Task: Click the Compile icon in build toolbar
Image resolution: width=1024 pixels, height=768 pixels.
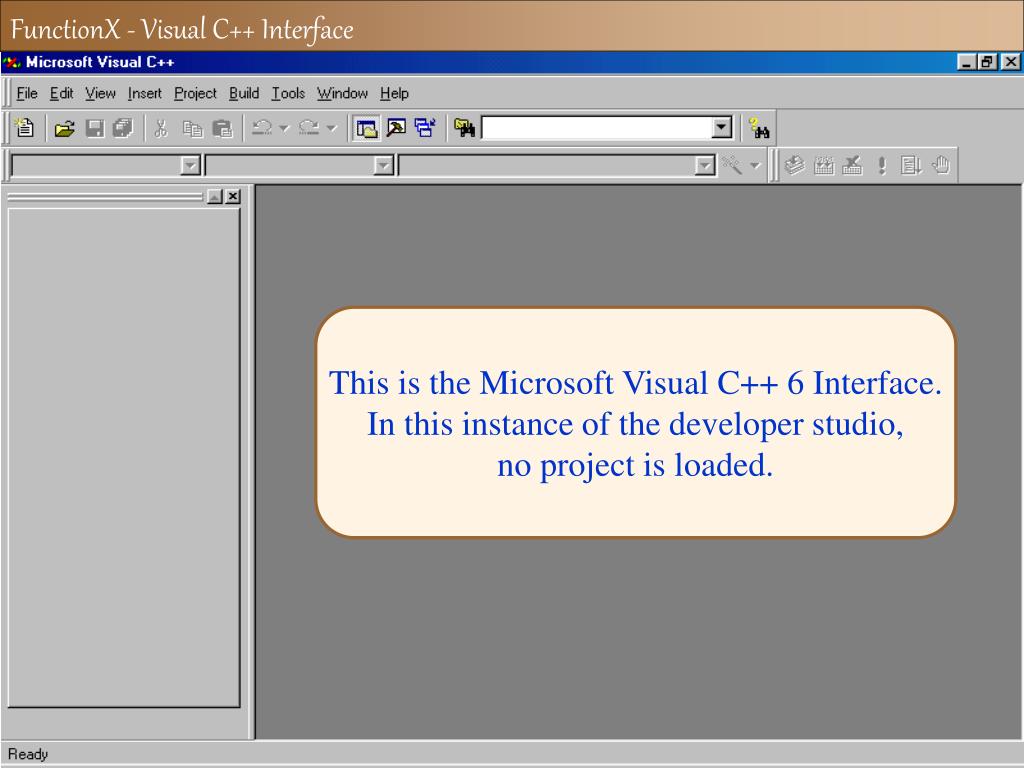Action: tap(794, 165)
